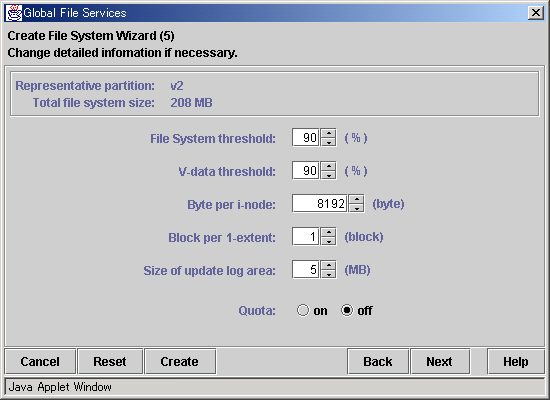Turn Quota on
Screen dimensions: 550x400
coord(303,310)
